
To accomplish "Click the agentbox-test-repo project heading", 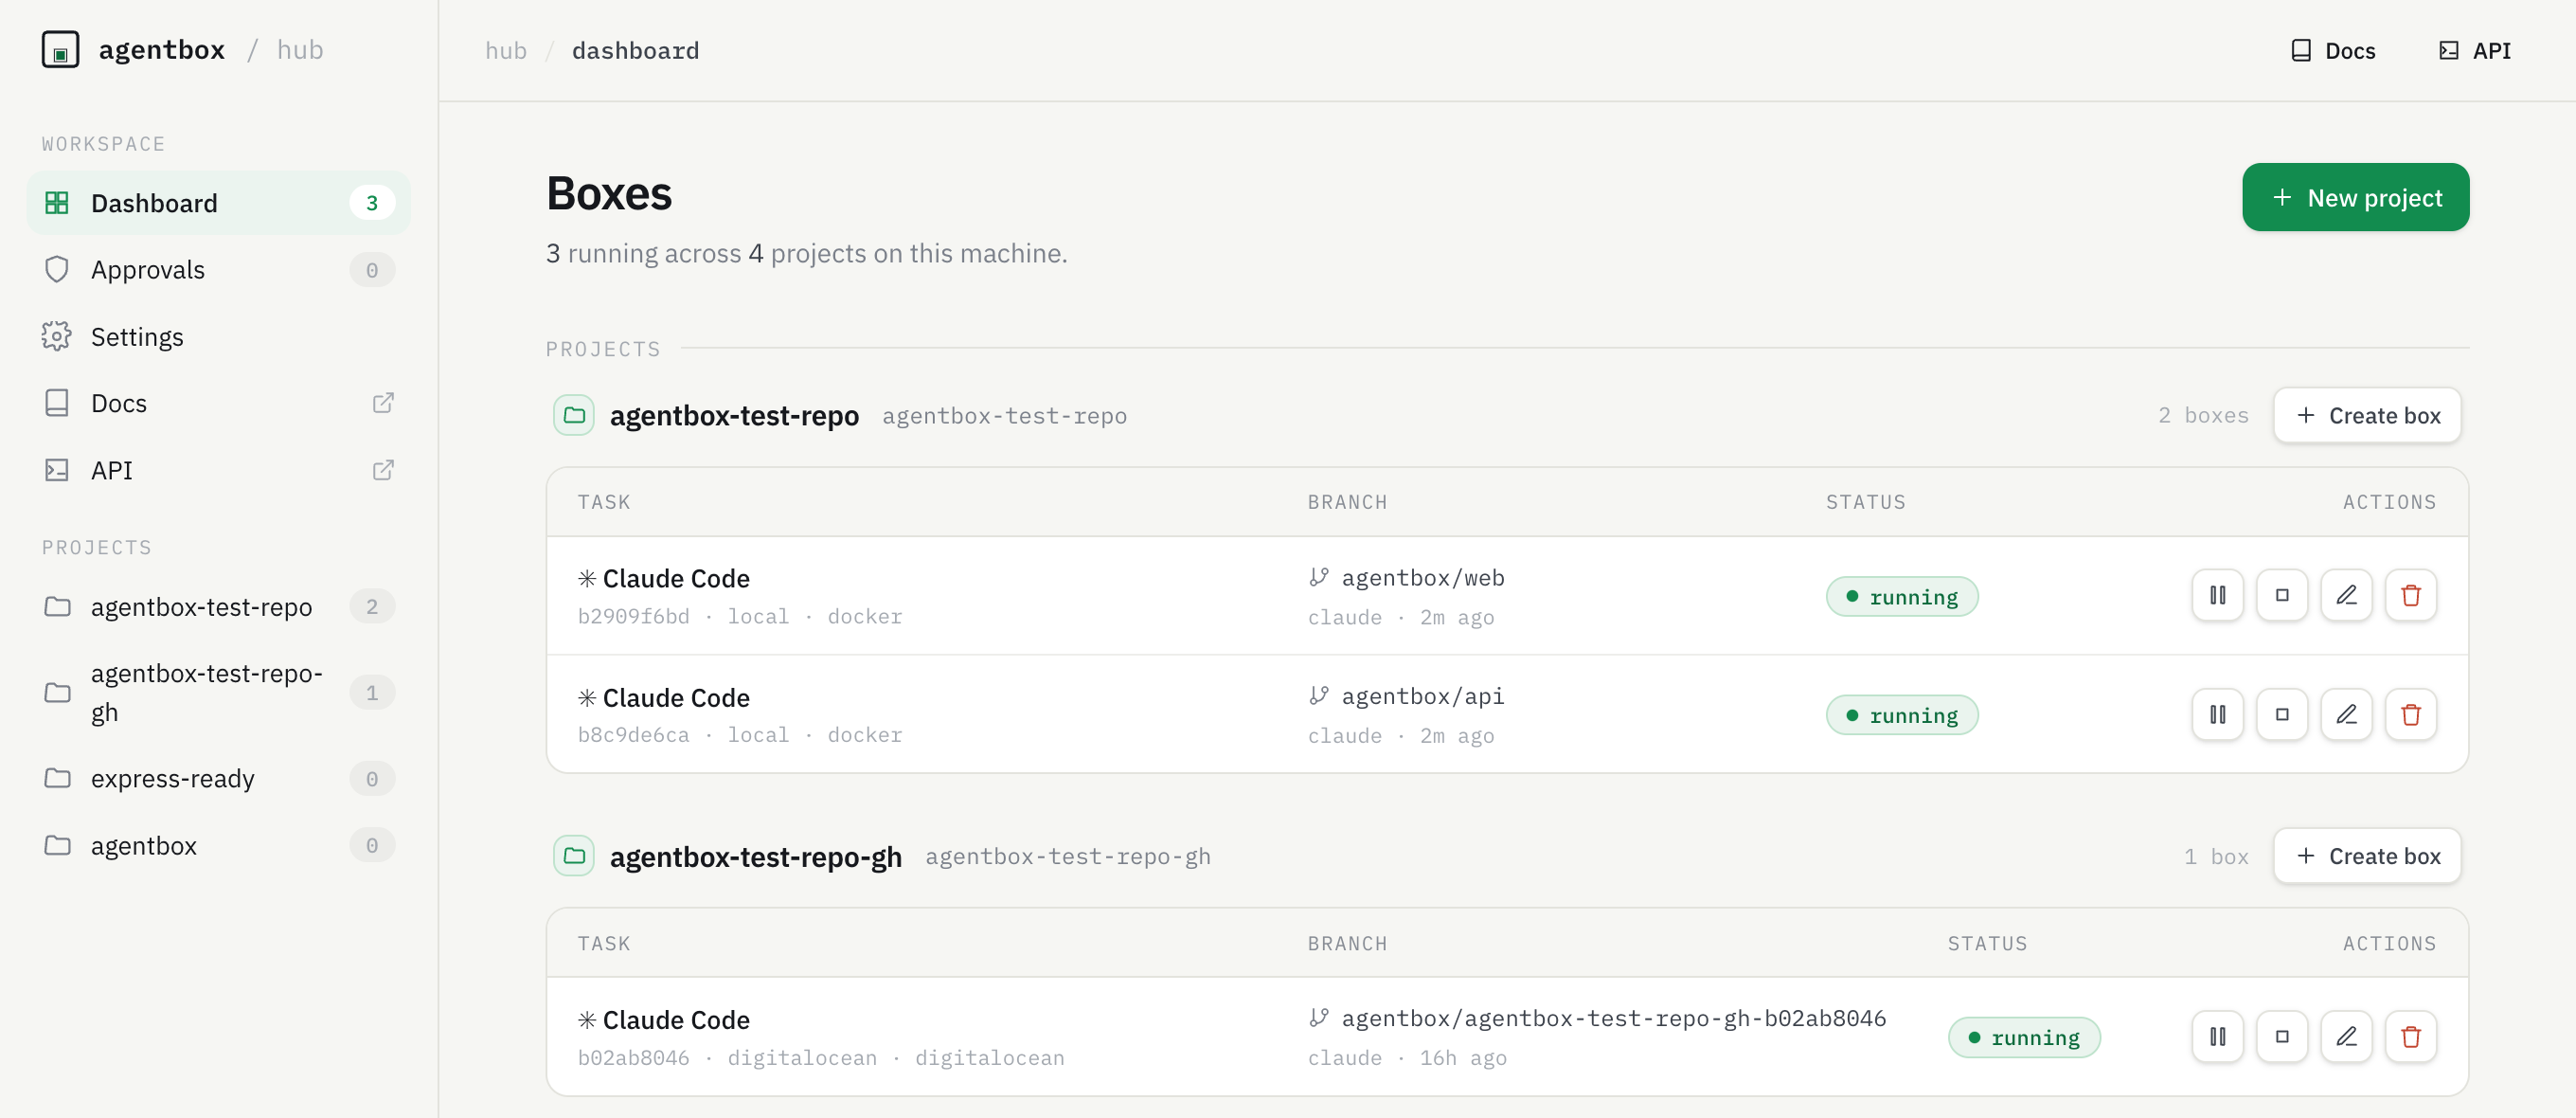I will (x=734, y=415).
